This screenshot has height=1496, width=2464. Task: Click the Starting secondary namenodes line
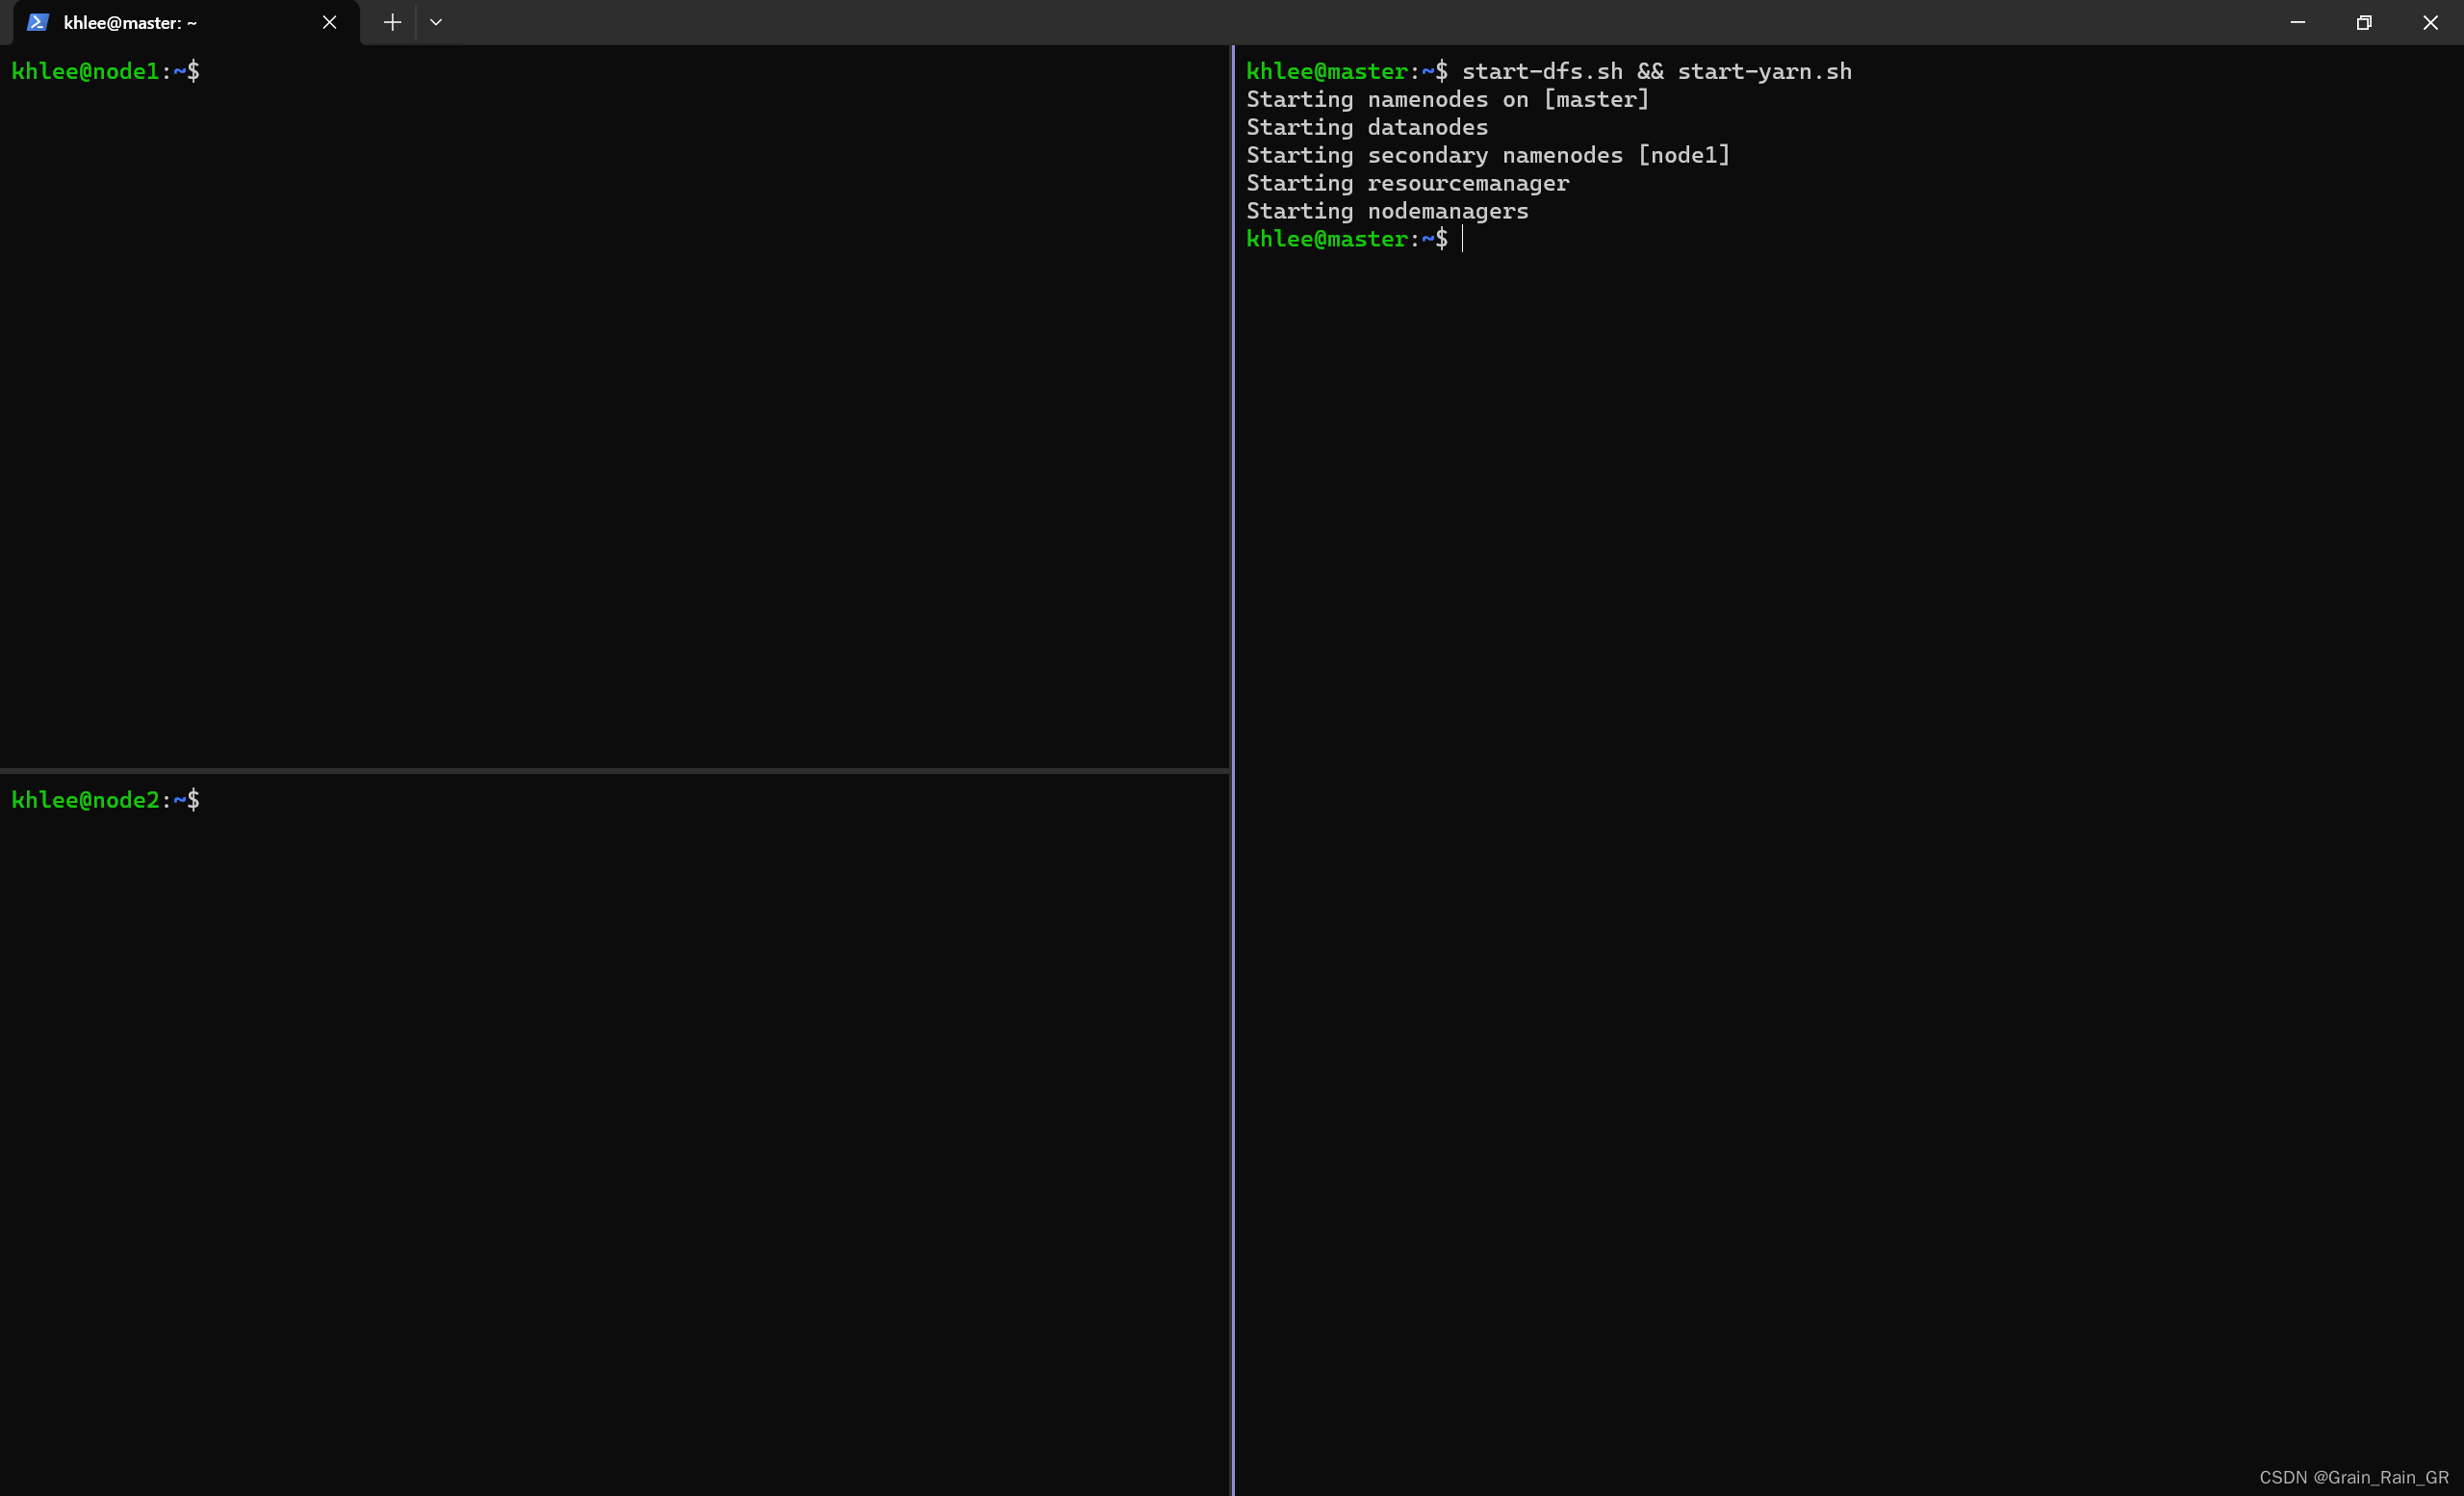[x=1487, y=155]
